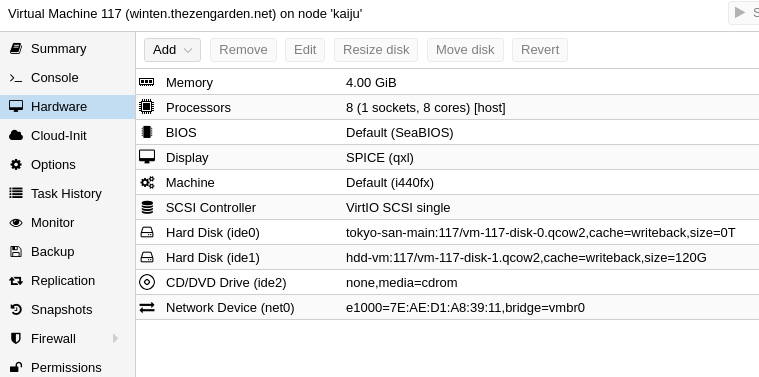The image size is (759, 377).
Task: Expand the Firewall submenu arrow
Action: [115, 338]
